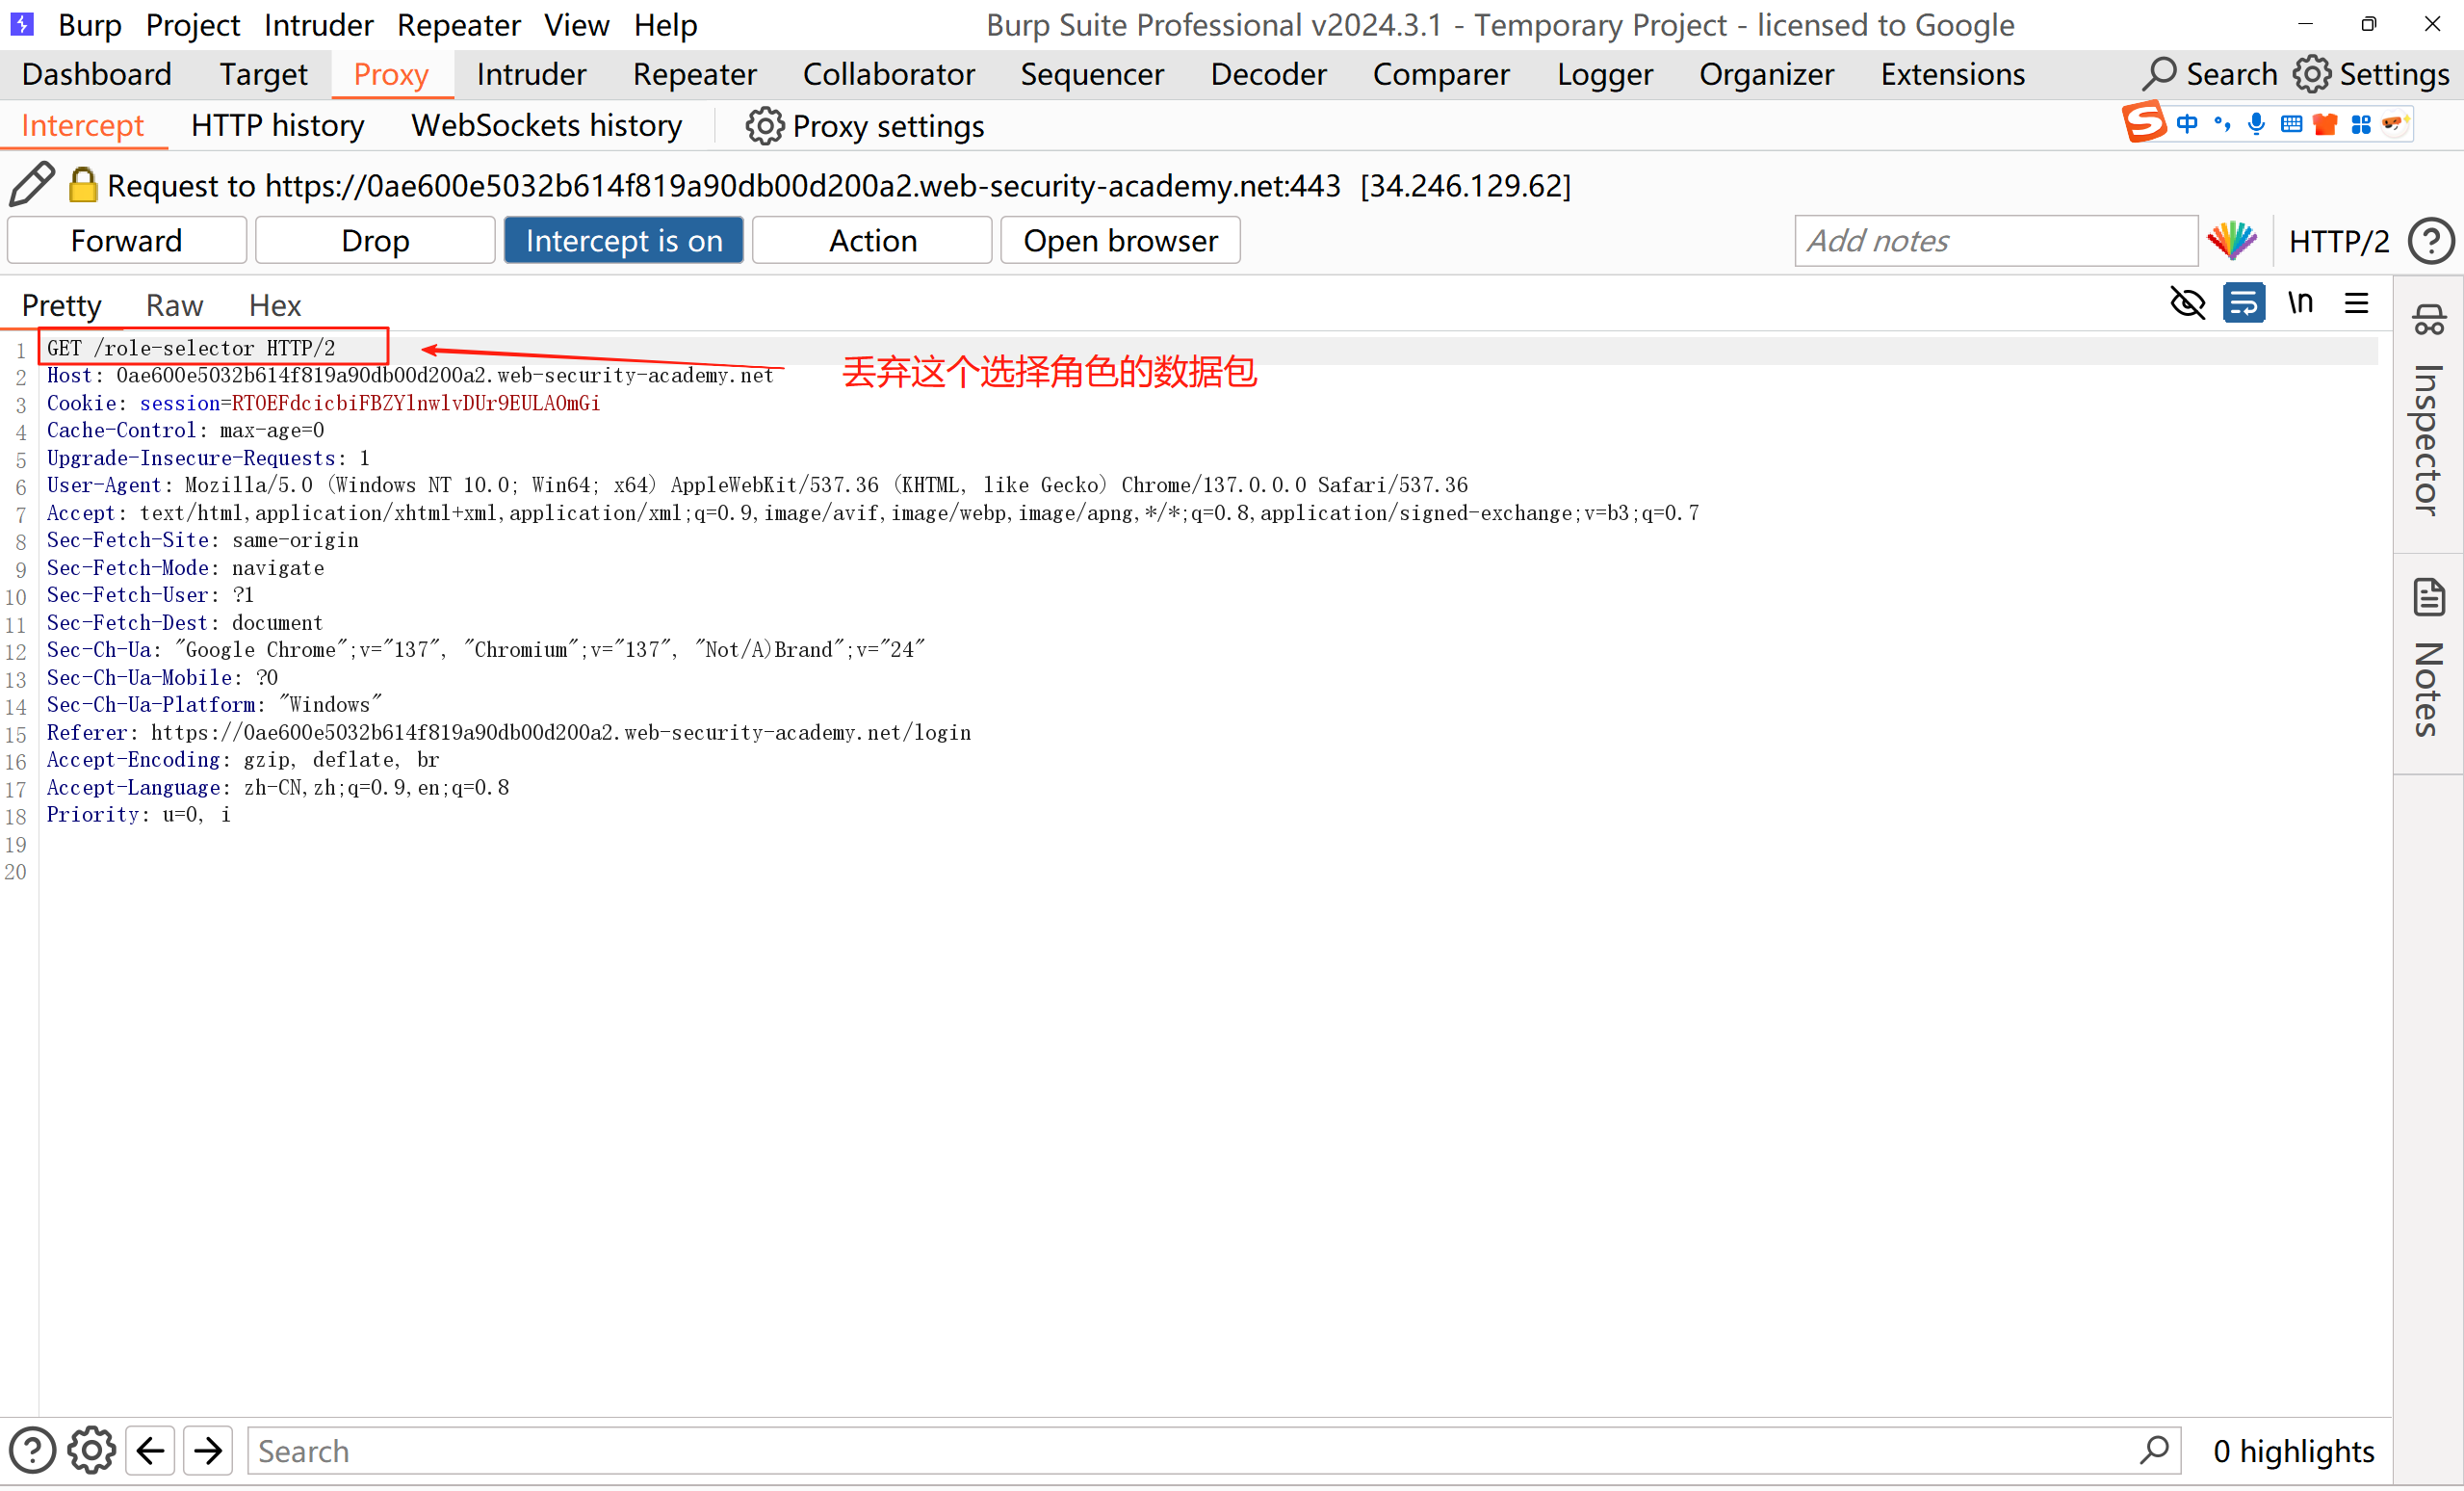Go to previous search match arrow
Viewport: 2464px width, 1491px height.
(150, 1451)
